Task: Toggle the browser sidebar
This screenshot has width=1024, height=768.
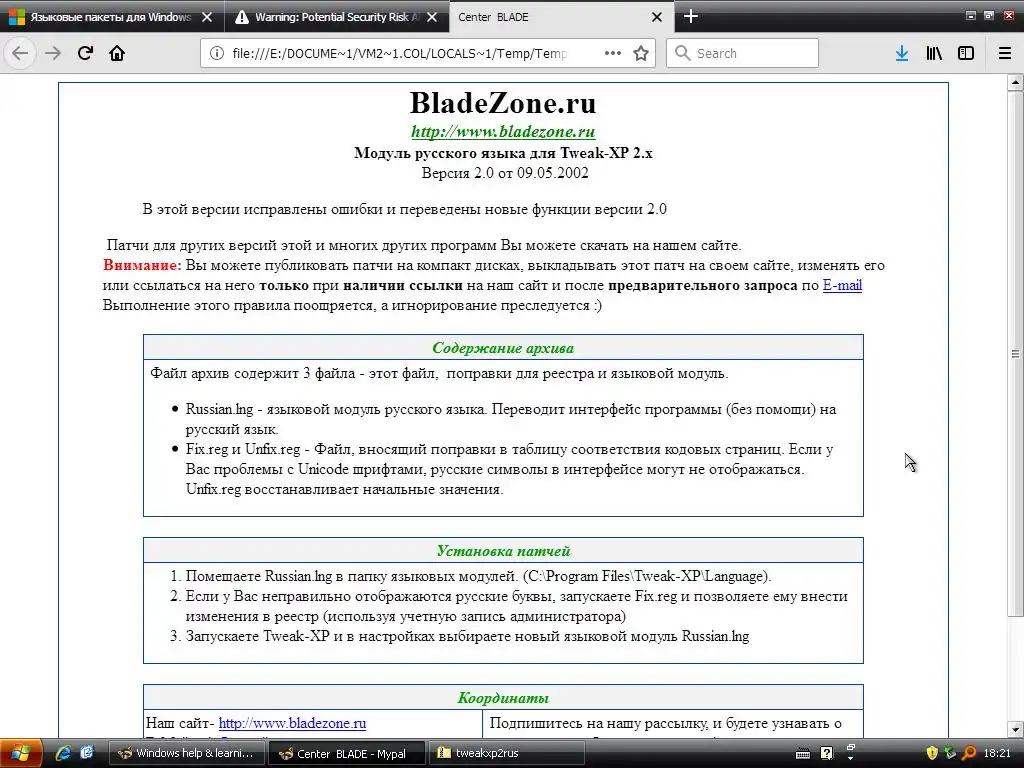Action: point(966,53)
